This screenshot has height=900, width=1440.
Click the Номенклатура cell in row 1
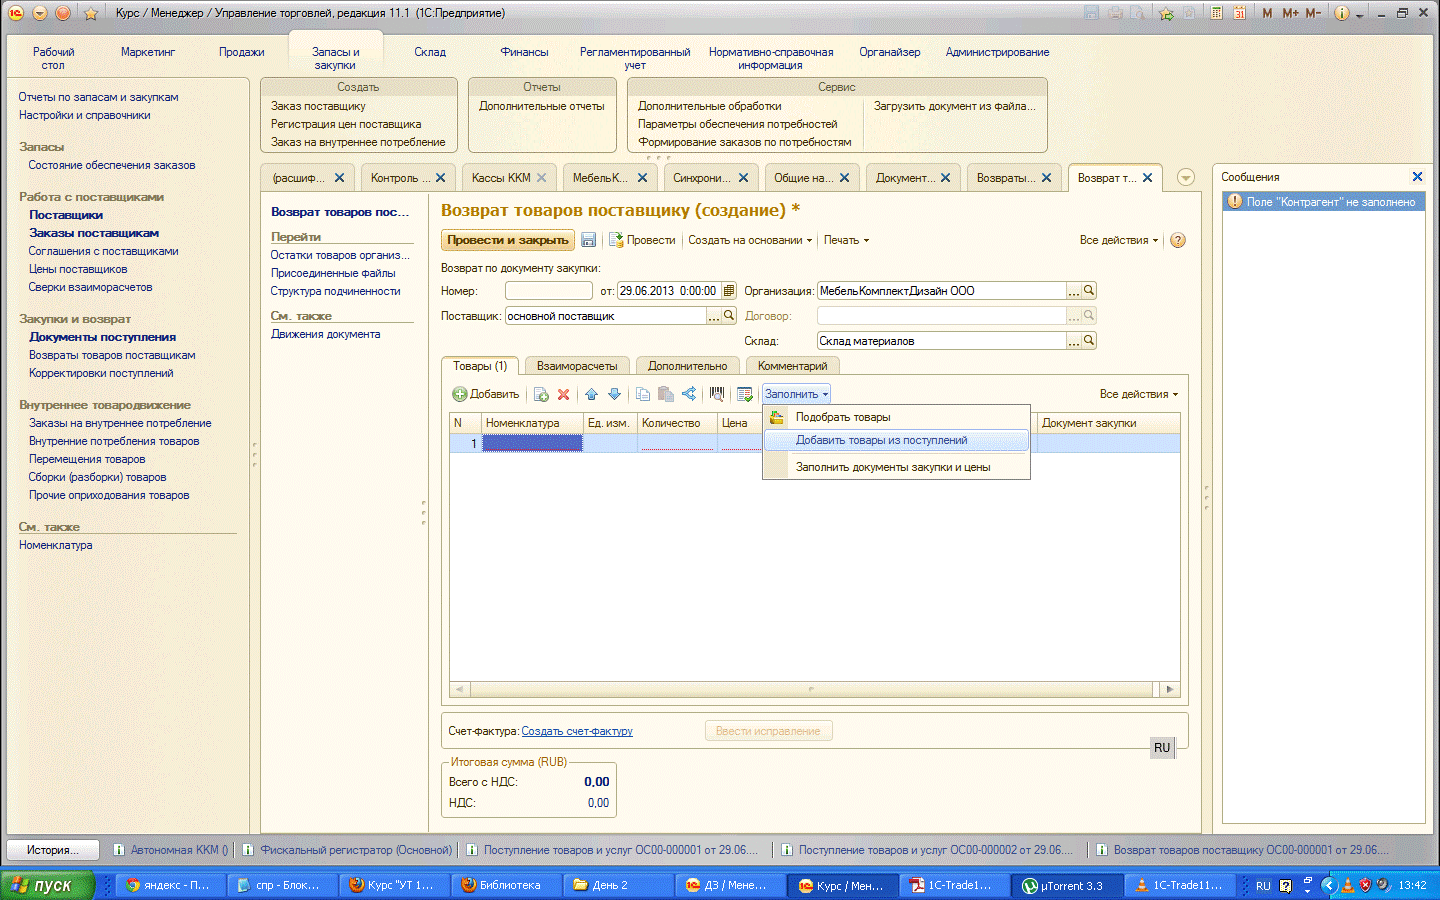[x=532, y=443]
